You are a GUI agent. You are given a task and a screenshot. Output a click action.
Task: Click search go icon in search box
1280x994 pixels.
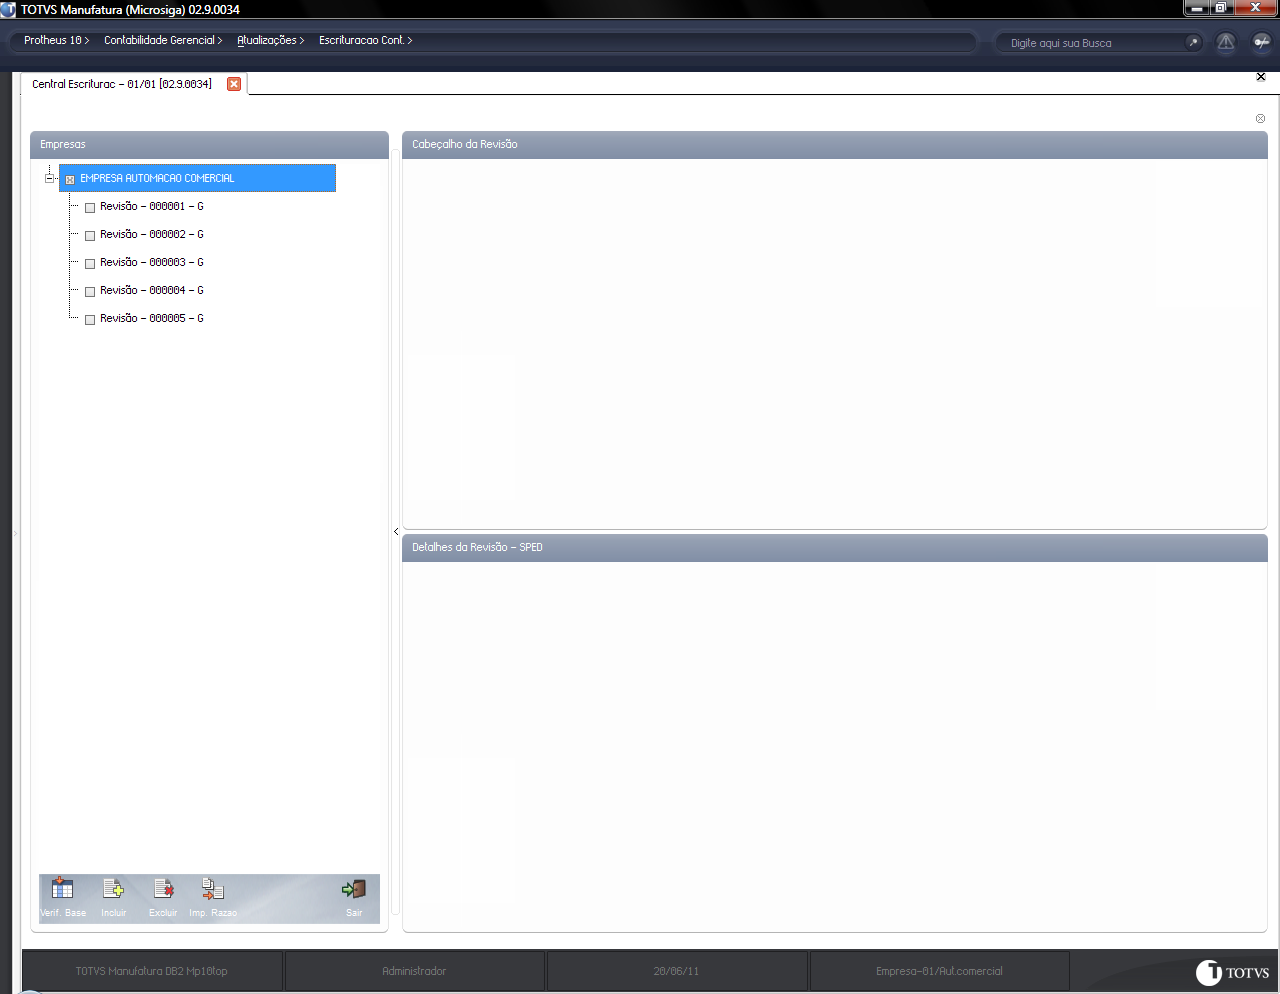(x=1192, y=42)
